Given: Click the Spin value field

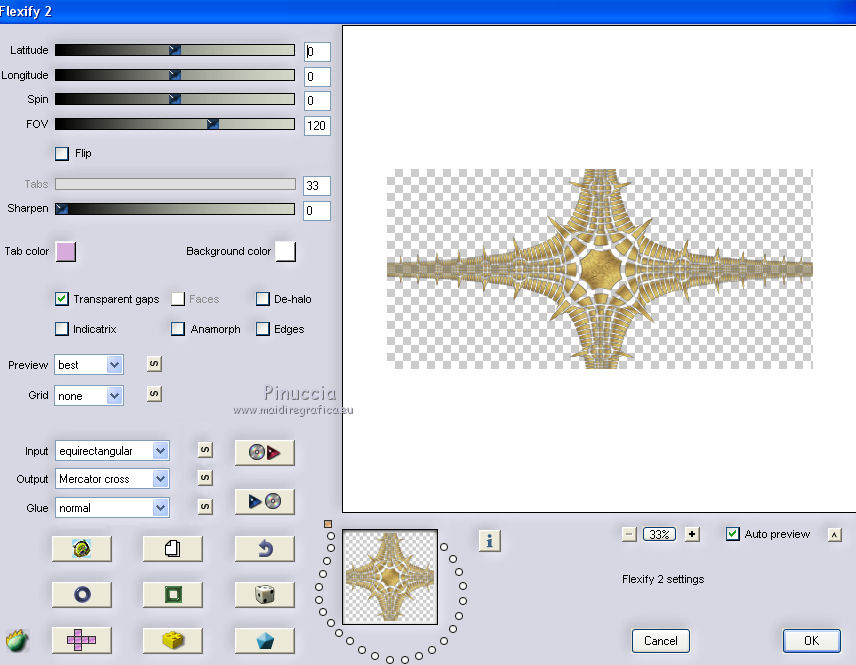Looking at the screenshot, I should pyautogui.click(x=317, y=100).
